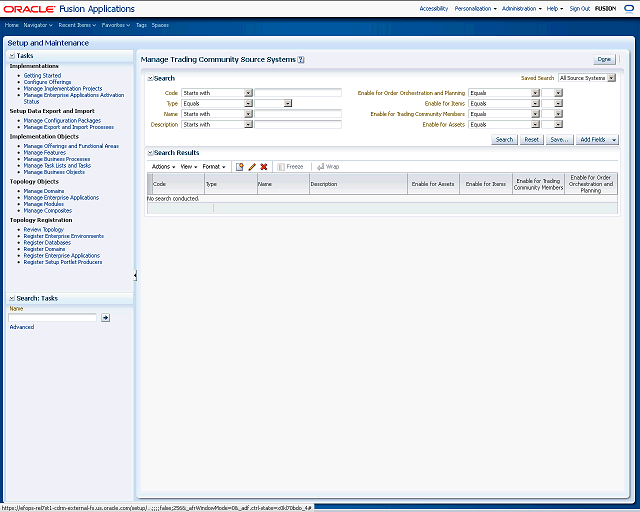Viewport: 640px width, 512px height.
Task: Collapse the Search section
Action: (149, 78)
